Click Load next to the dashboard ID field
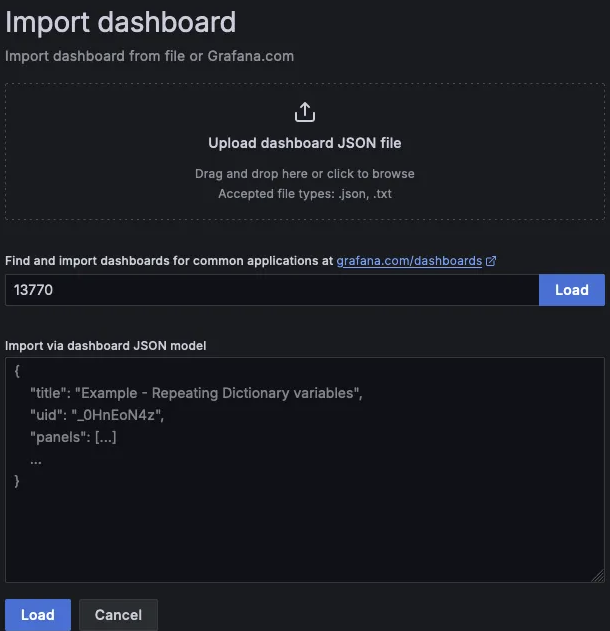 tap(572, 290)
